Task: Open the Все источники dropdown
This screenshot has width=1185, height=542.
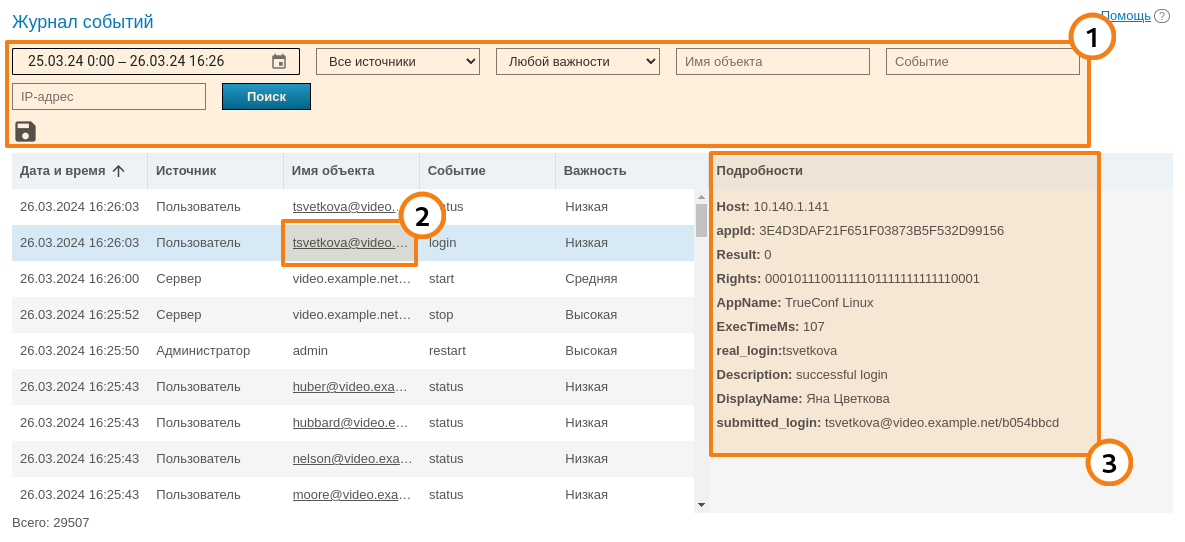Action: [398, 62]
